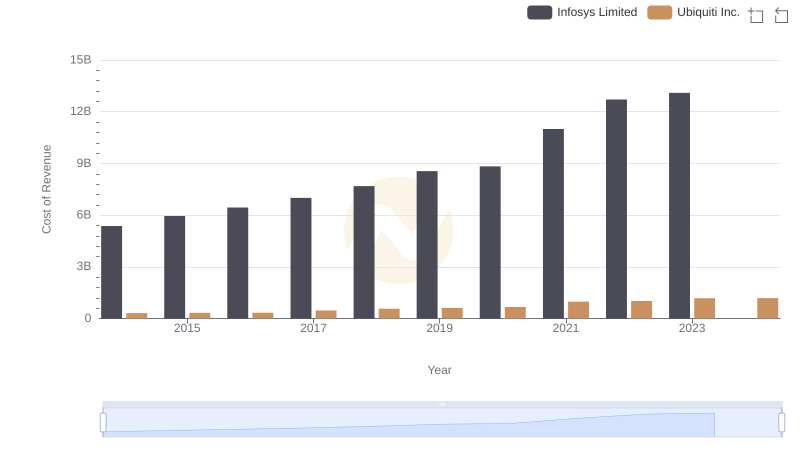Grab the right handle of the range slider
The width and height of the screenshot is (800, 461).
(781, 422)
